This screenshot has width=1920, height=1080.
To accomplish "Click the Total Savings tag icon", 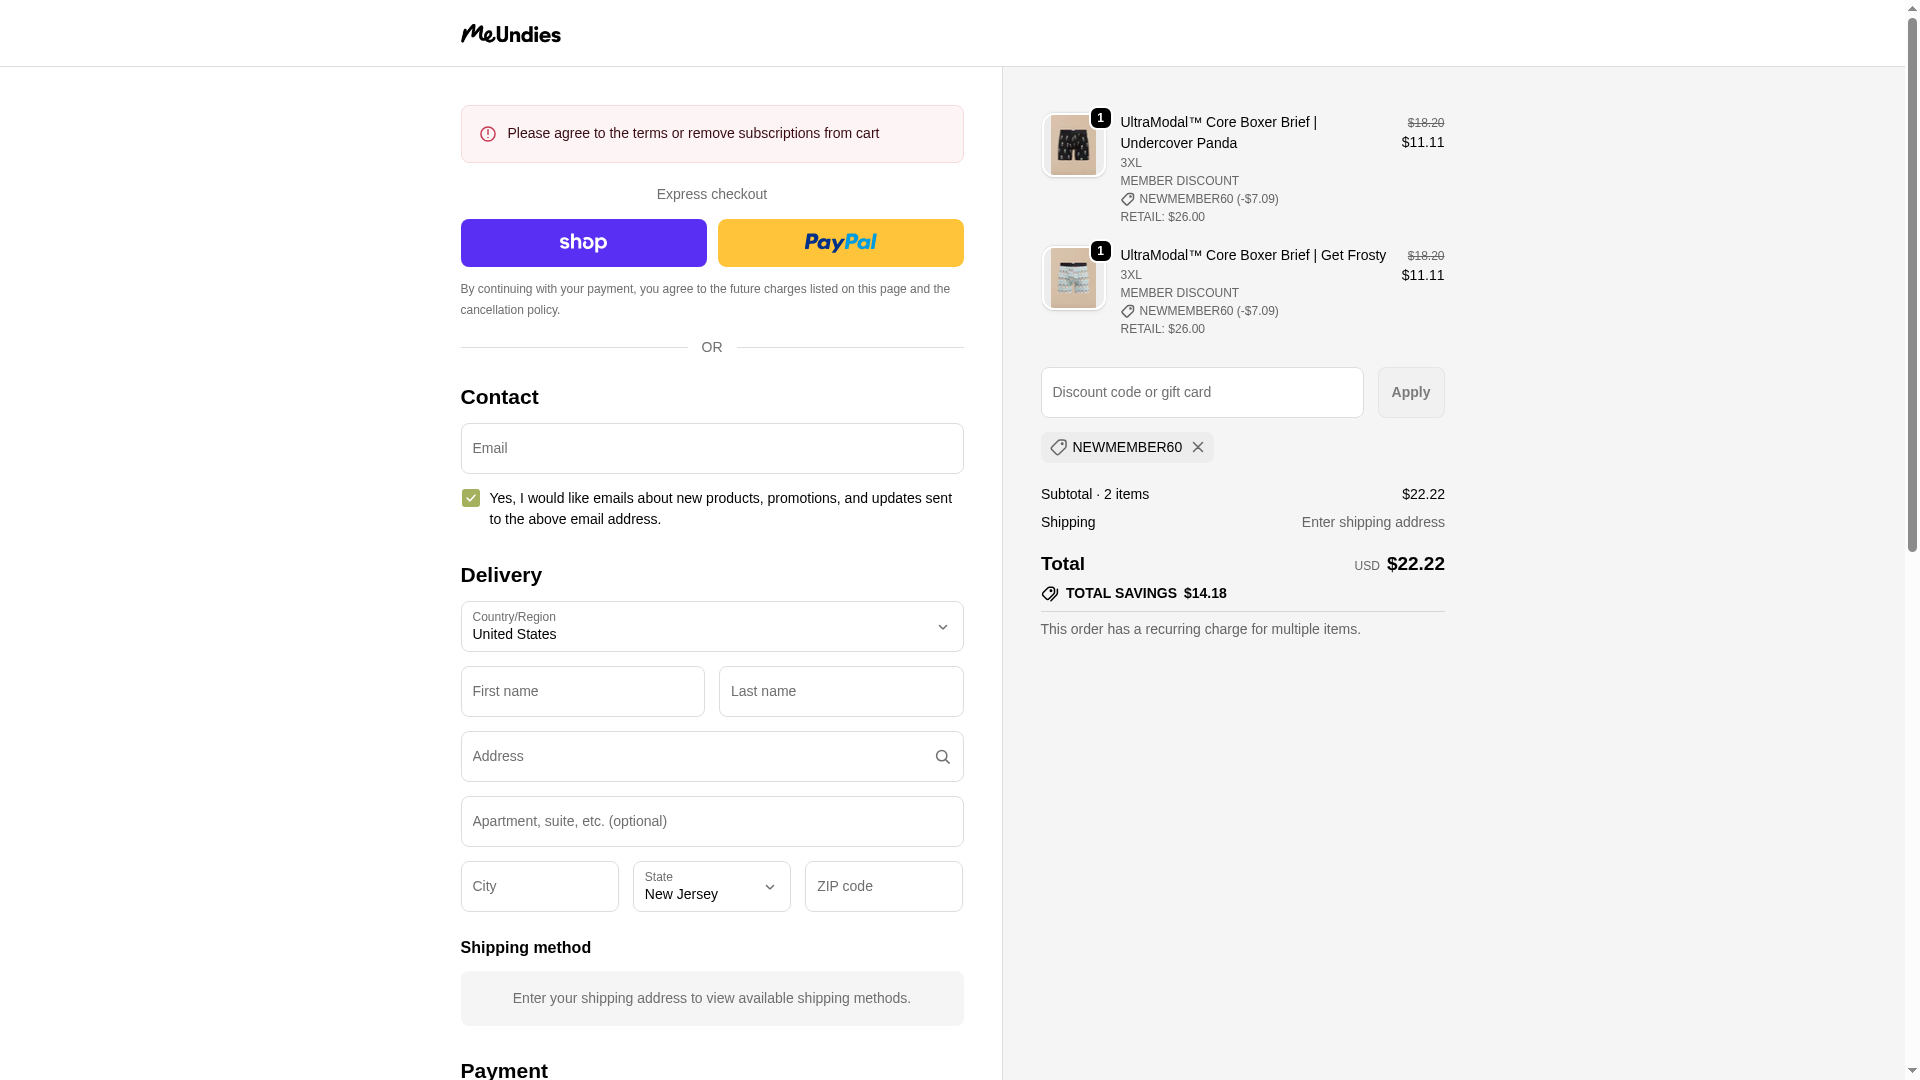I will pyautogui.click(x=1049, y=594).
